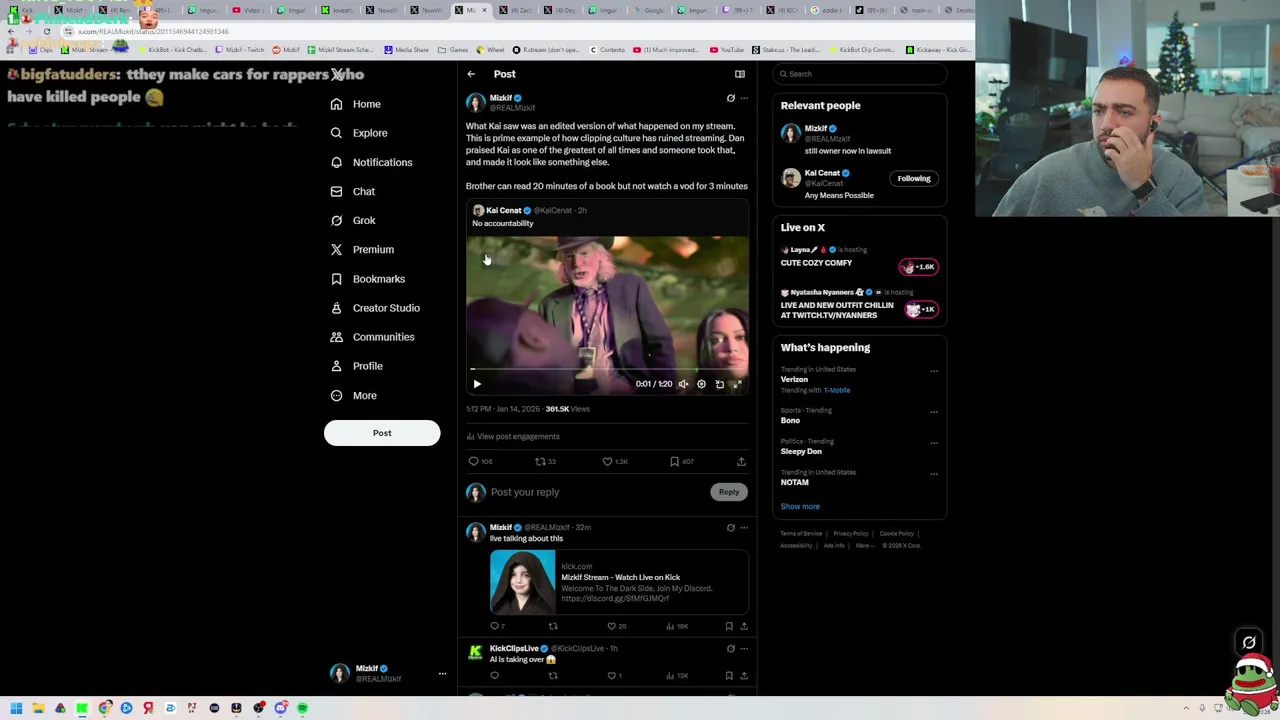Open the Media Share bookmark

[406, 50]
